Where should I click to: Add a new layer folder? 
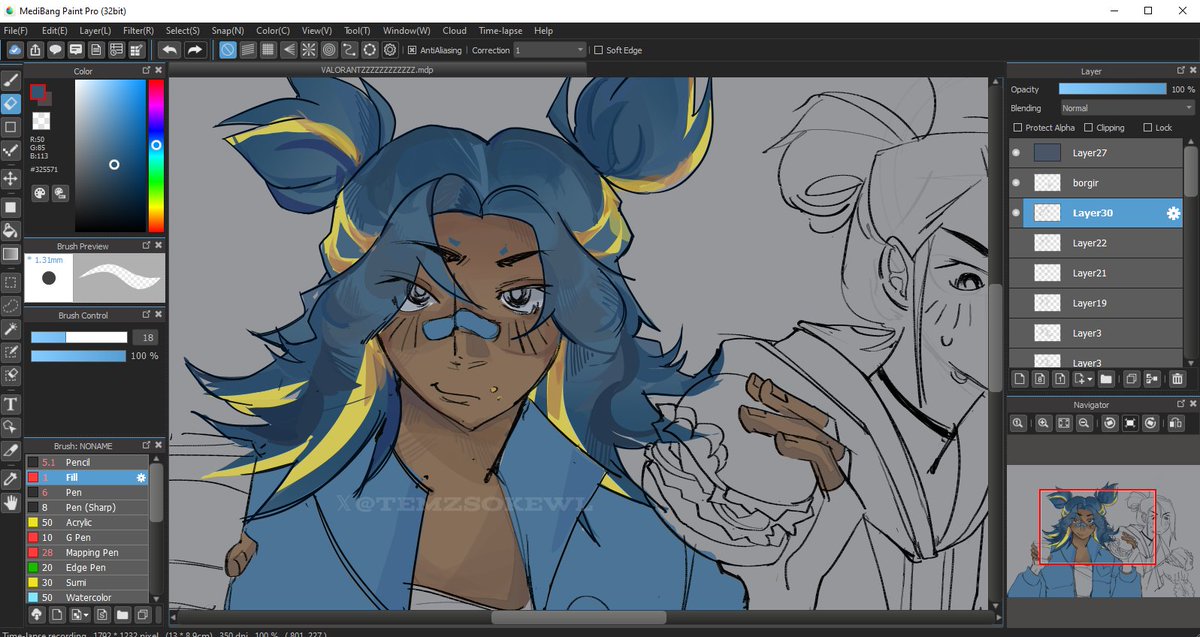(x=1106, y=379)
